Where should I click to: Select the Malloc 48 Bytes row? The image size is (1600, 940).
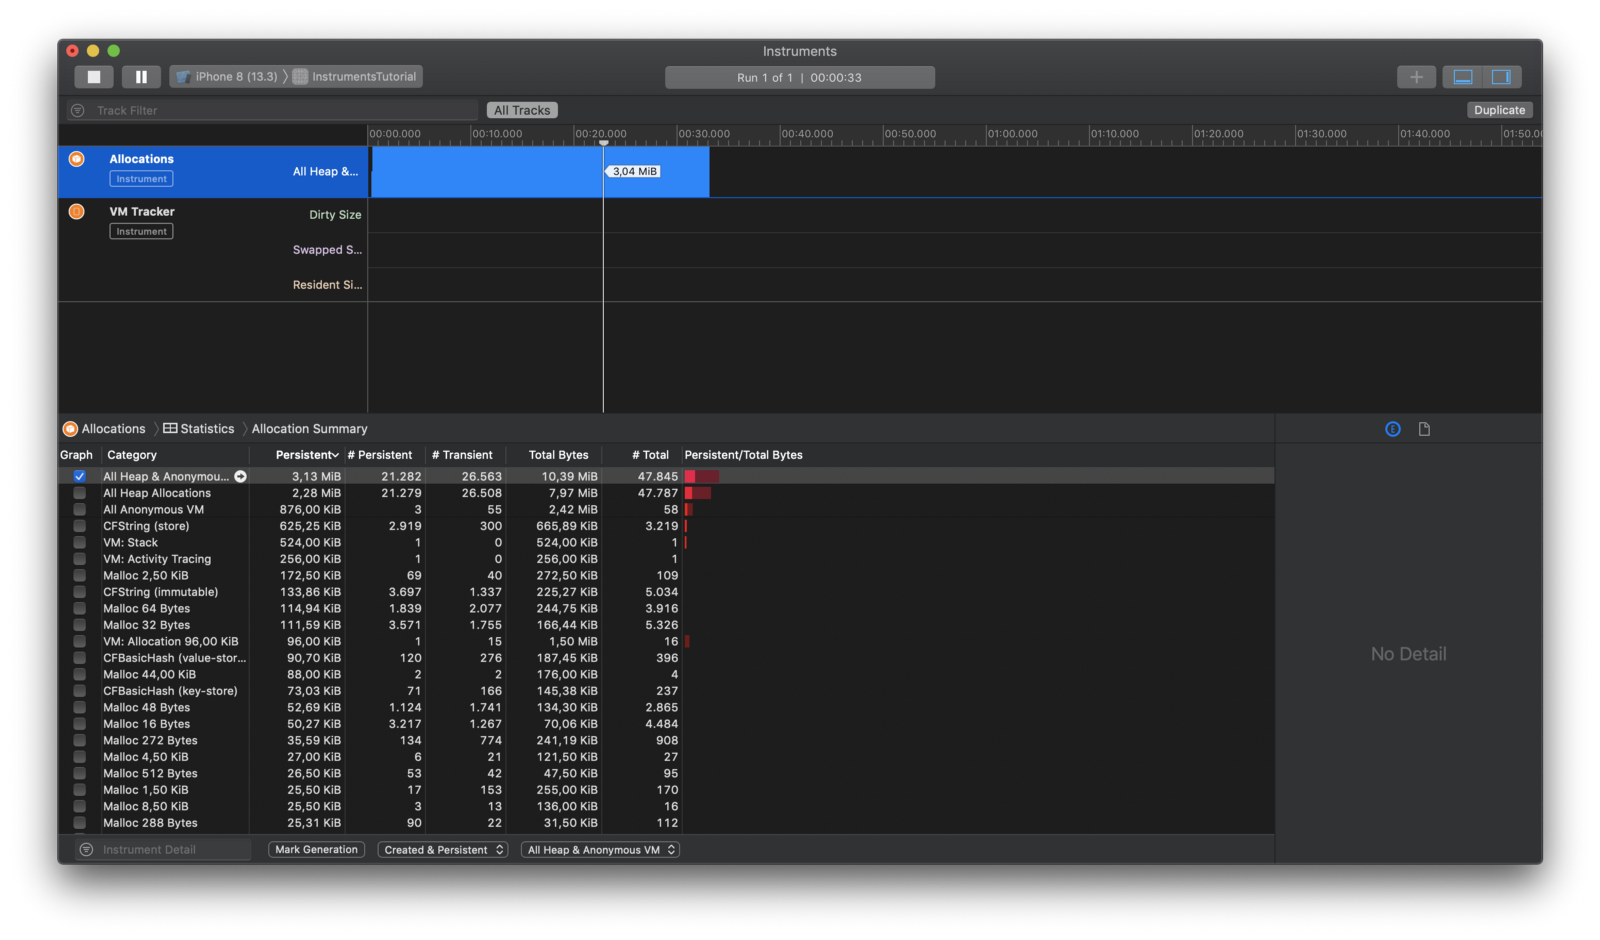(x=666, y=707)
